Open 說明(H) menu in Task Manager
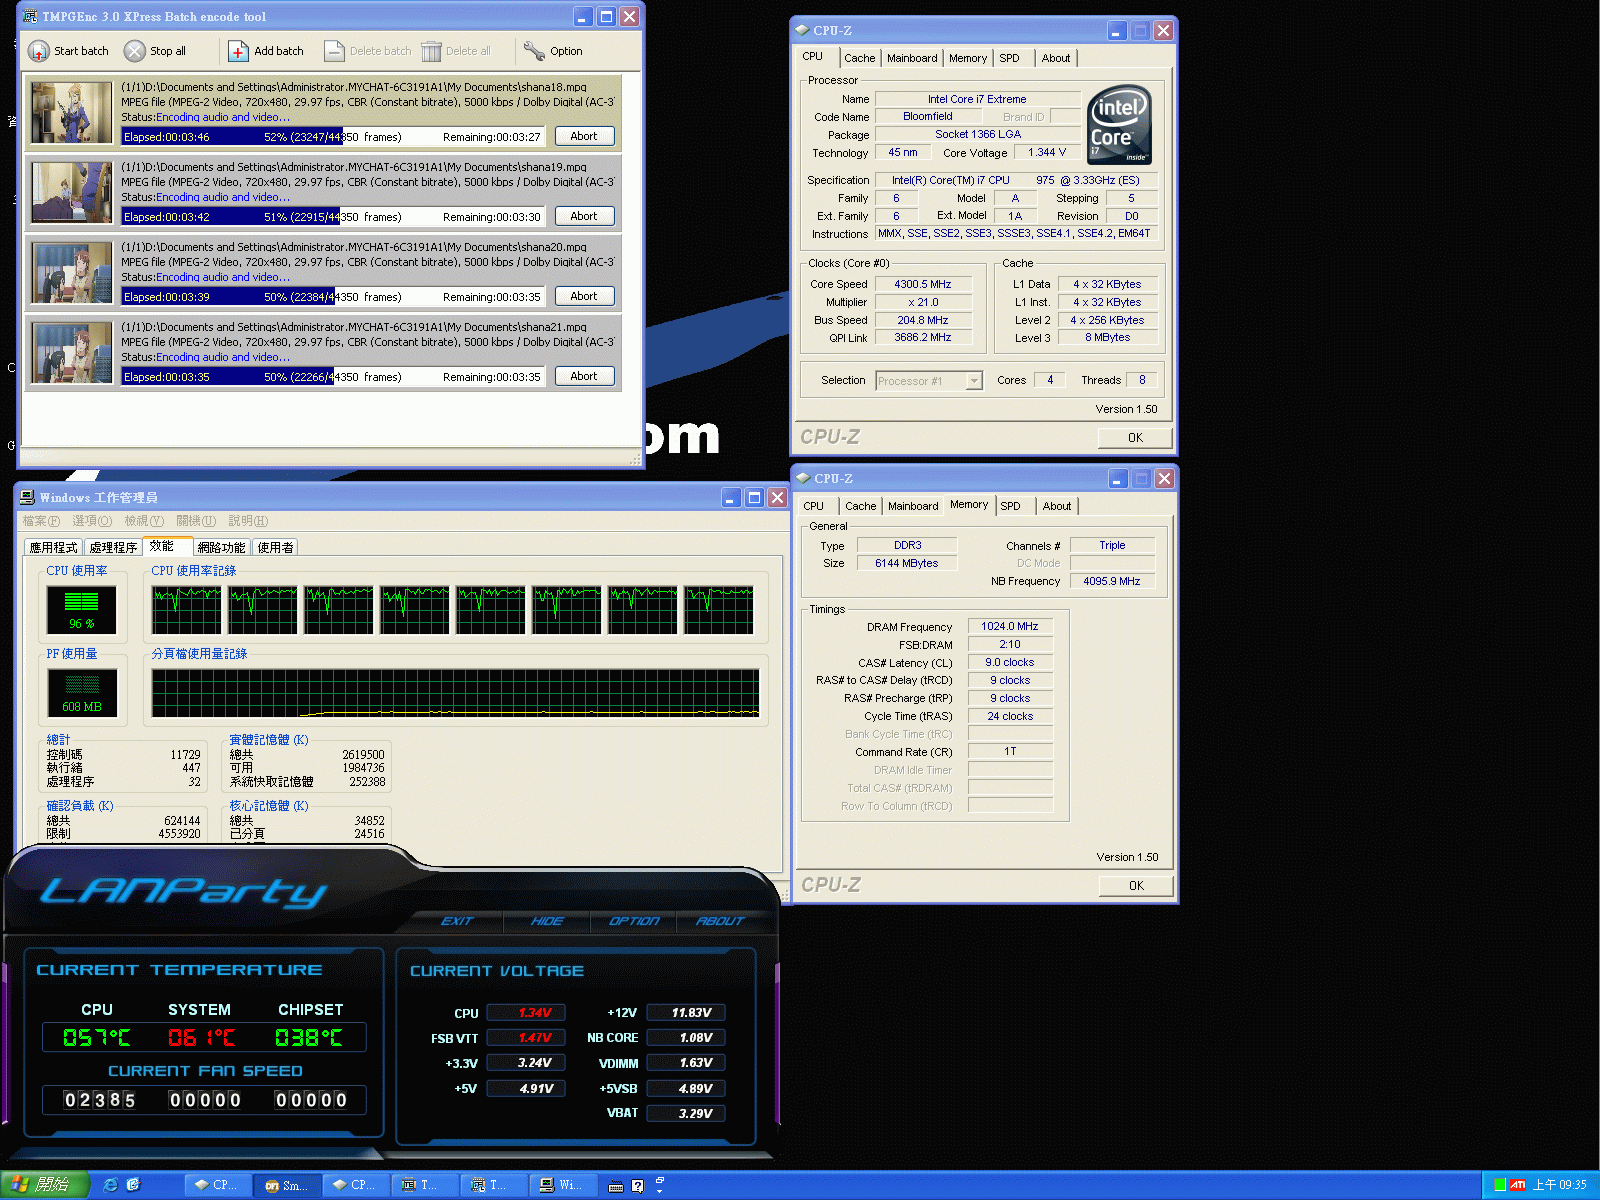The height and width of the screenshot is (1200, 1600). [248, 521]
